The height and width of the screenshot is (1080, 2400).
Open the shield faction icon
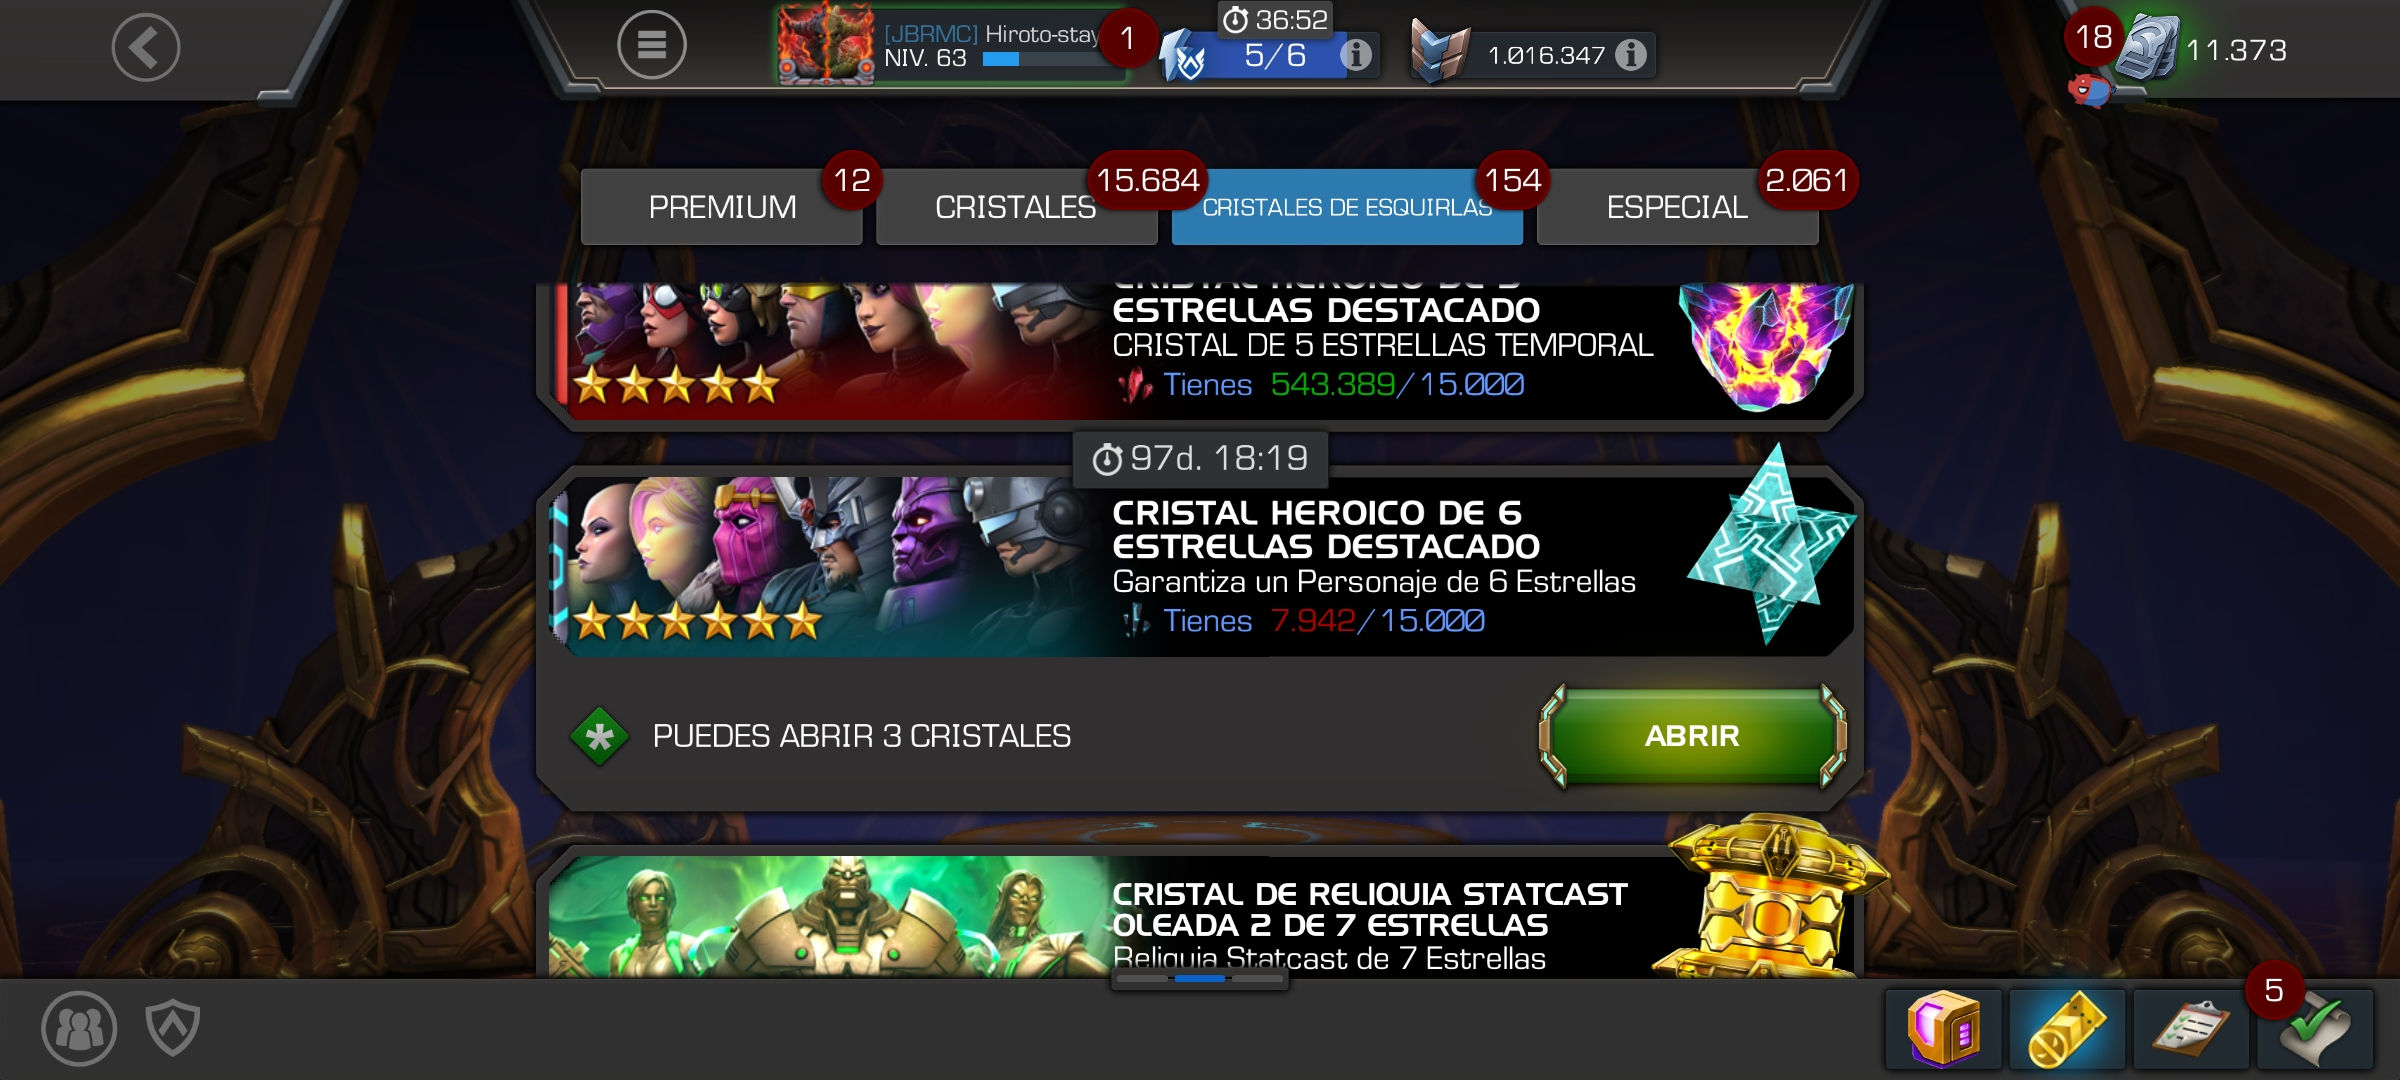coord(173,1028)
